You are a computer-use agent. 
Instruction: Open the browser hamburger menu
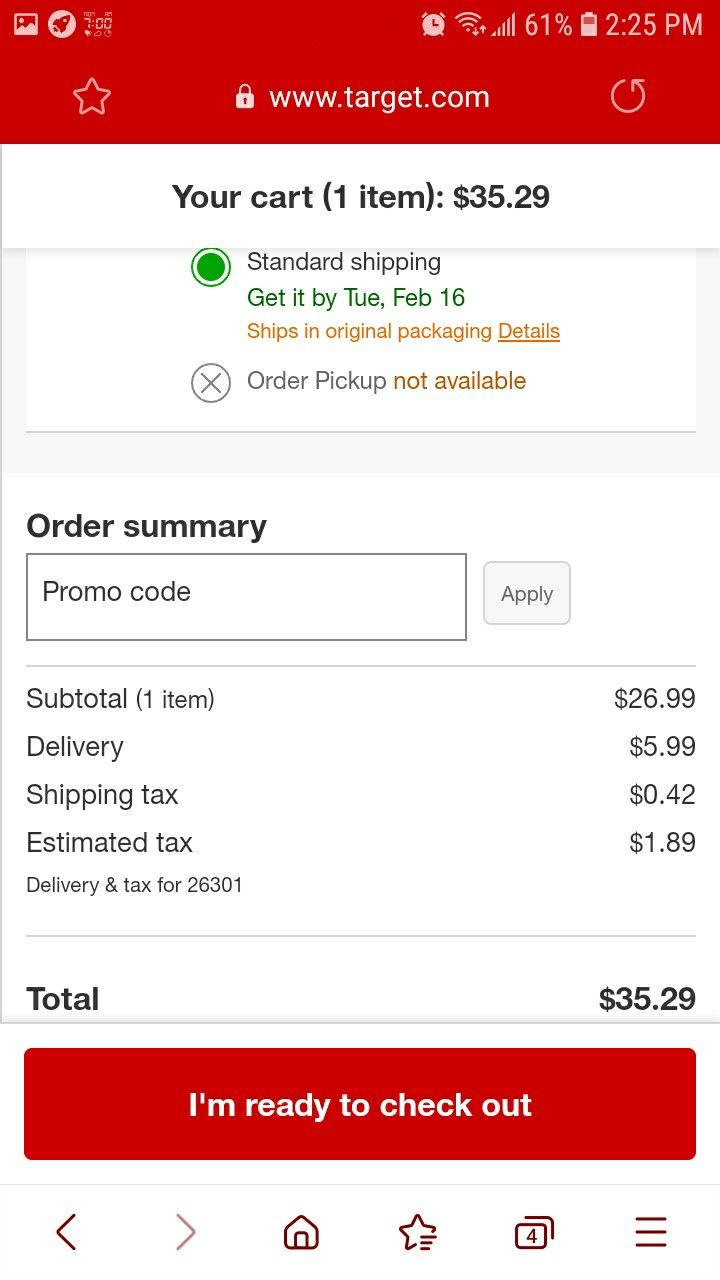[x=651, y=1233]
